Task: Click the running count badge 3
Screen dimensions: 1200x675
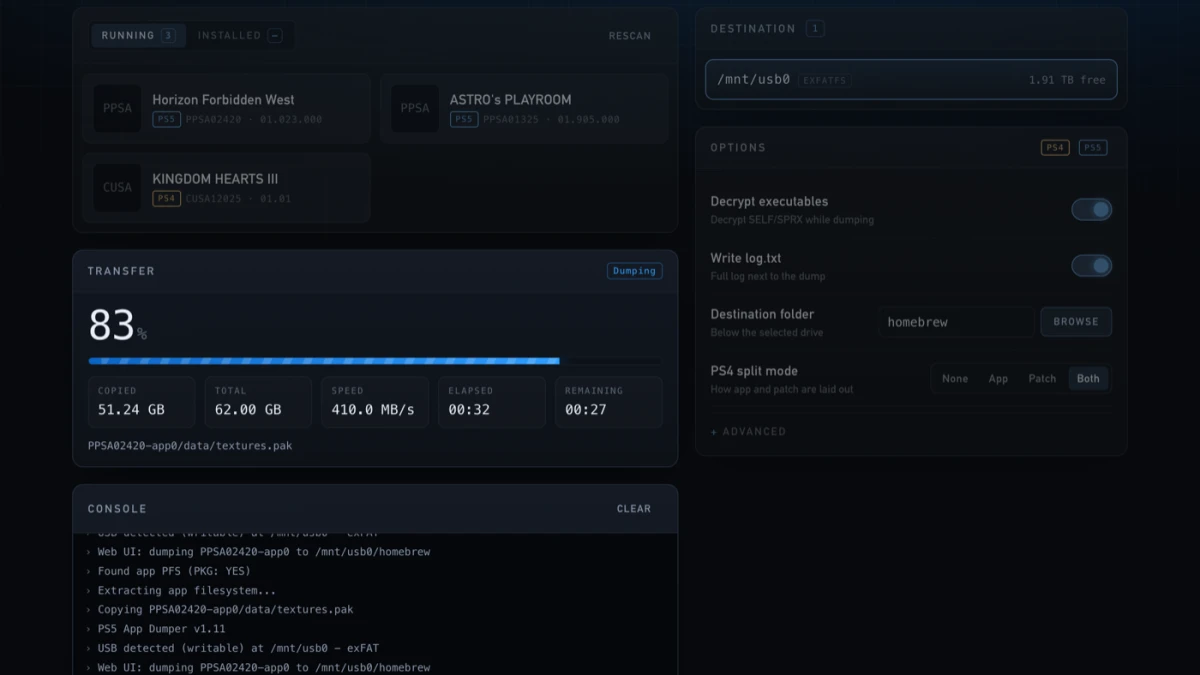Action: 168,36
